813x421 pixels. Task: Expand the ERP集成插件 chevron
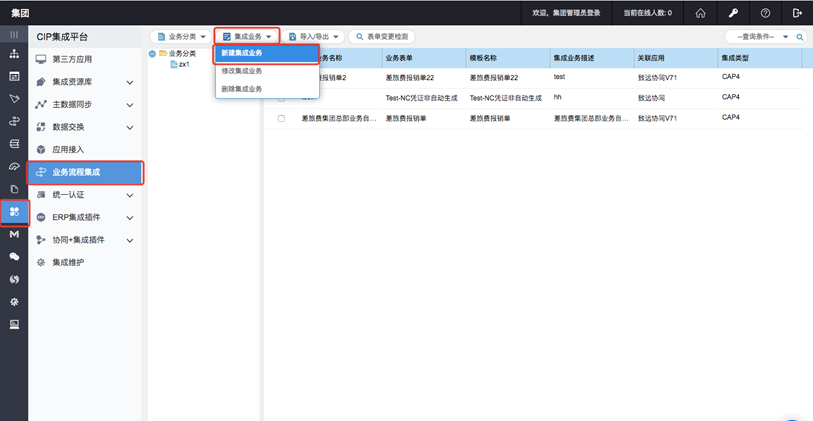coord(130,218)
